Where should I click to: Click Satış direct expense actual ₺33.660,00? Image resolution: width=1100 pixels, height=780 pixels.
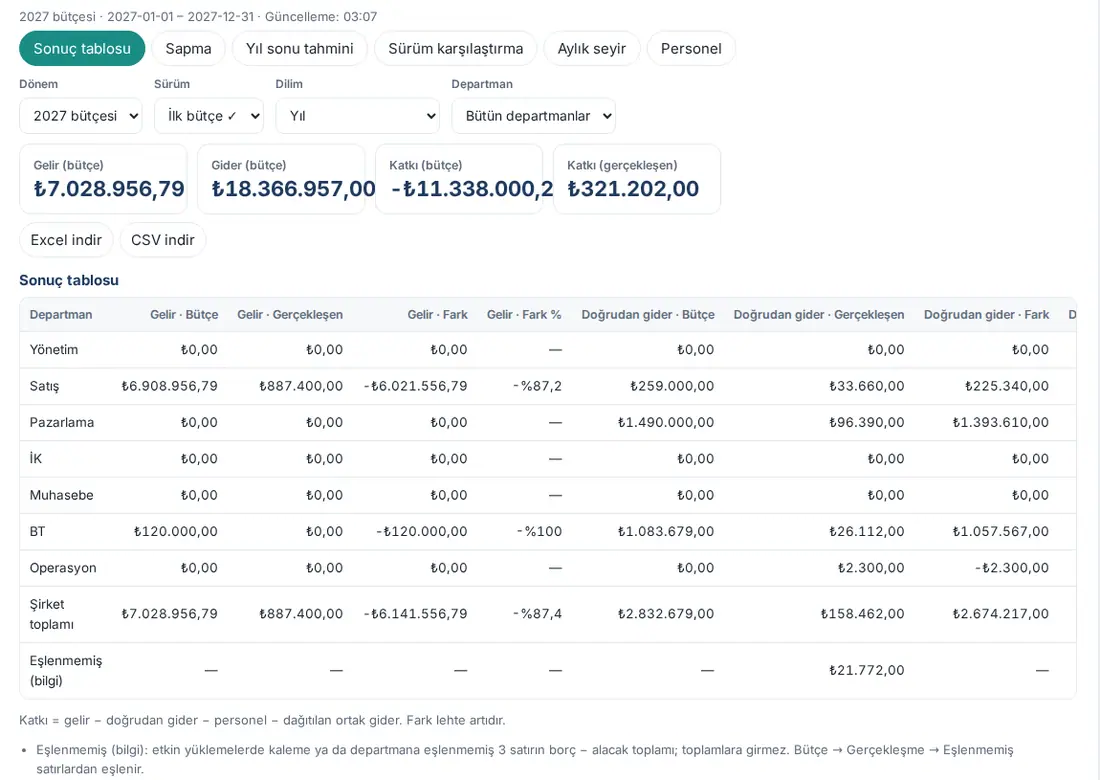click(x=866, y=386)
